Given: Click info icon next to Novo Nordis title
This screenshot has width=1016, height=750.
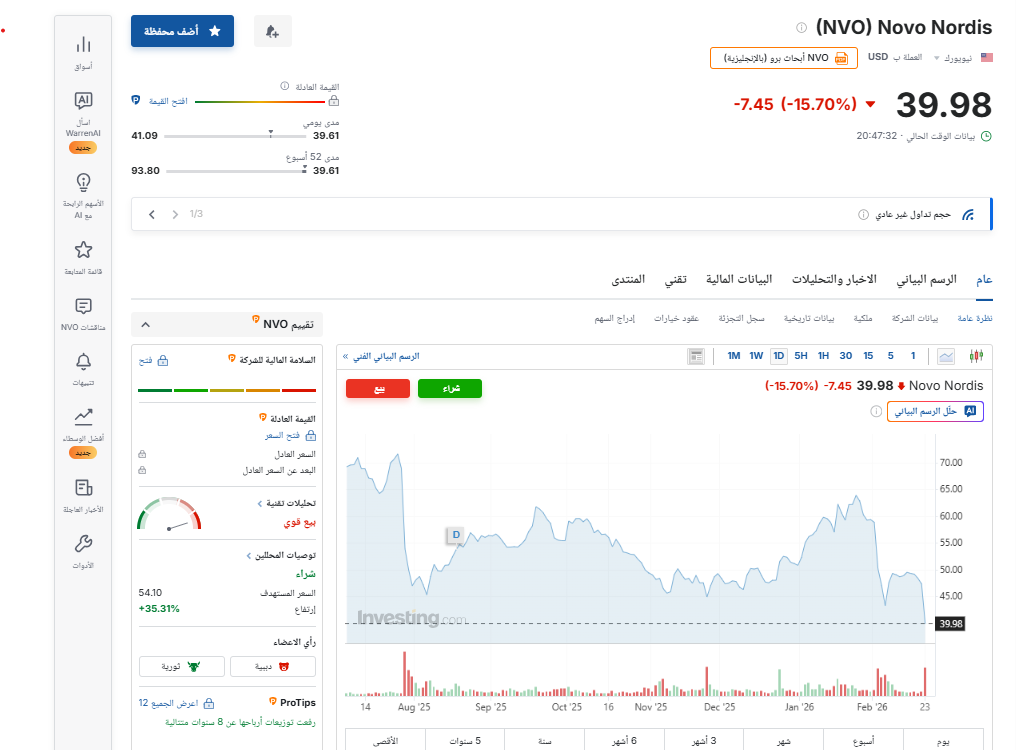Looking at the screenshot, I should click(800, 28).
